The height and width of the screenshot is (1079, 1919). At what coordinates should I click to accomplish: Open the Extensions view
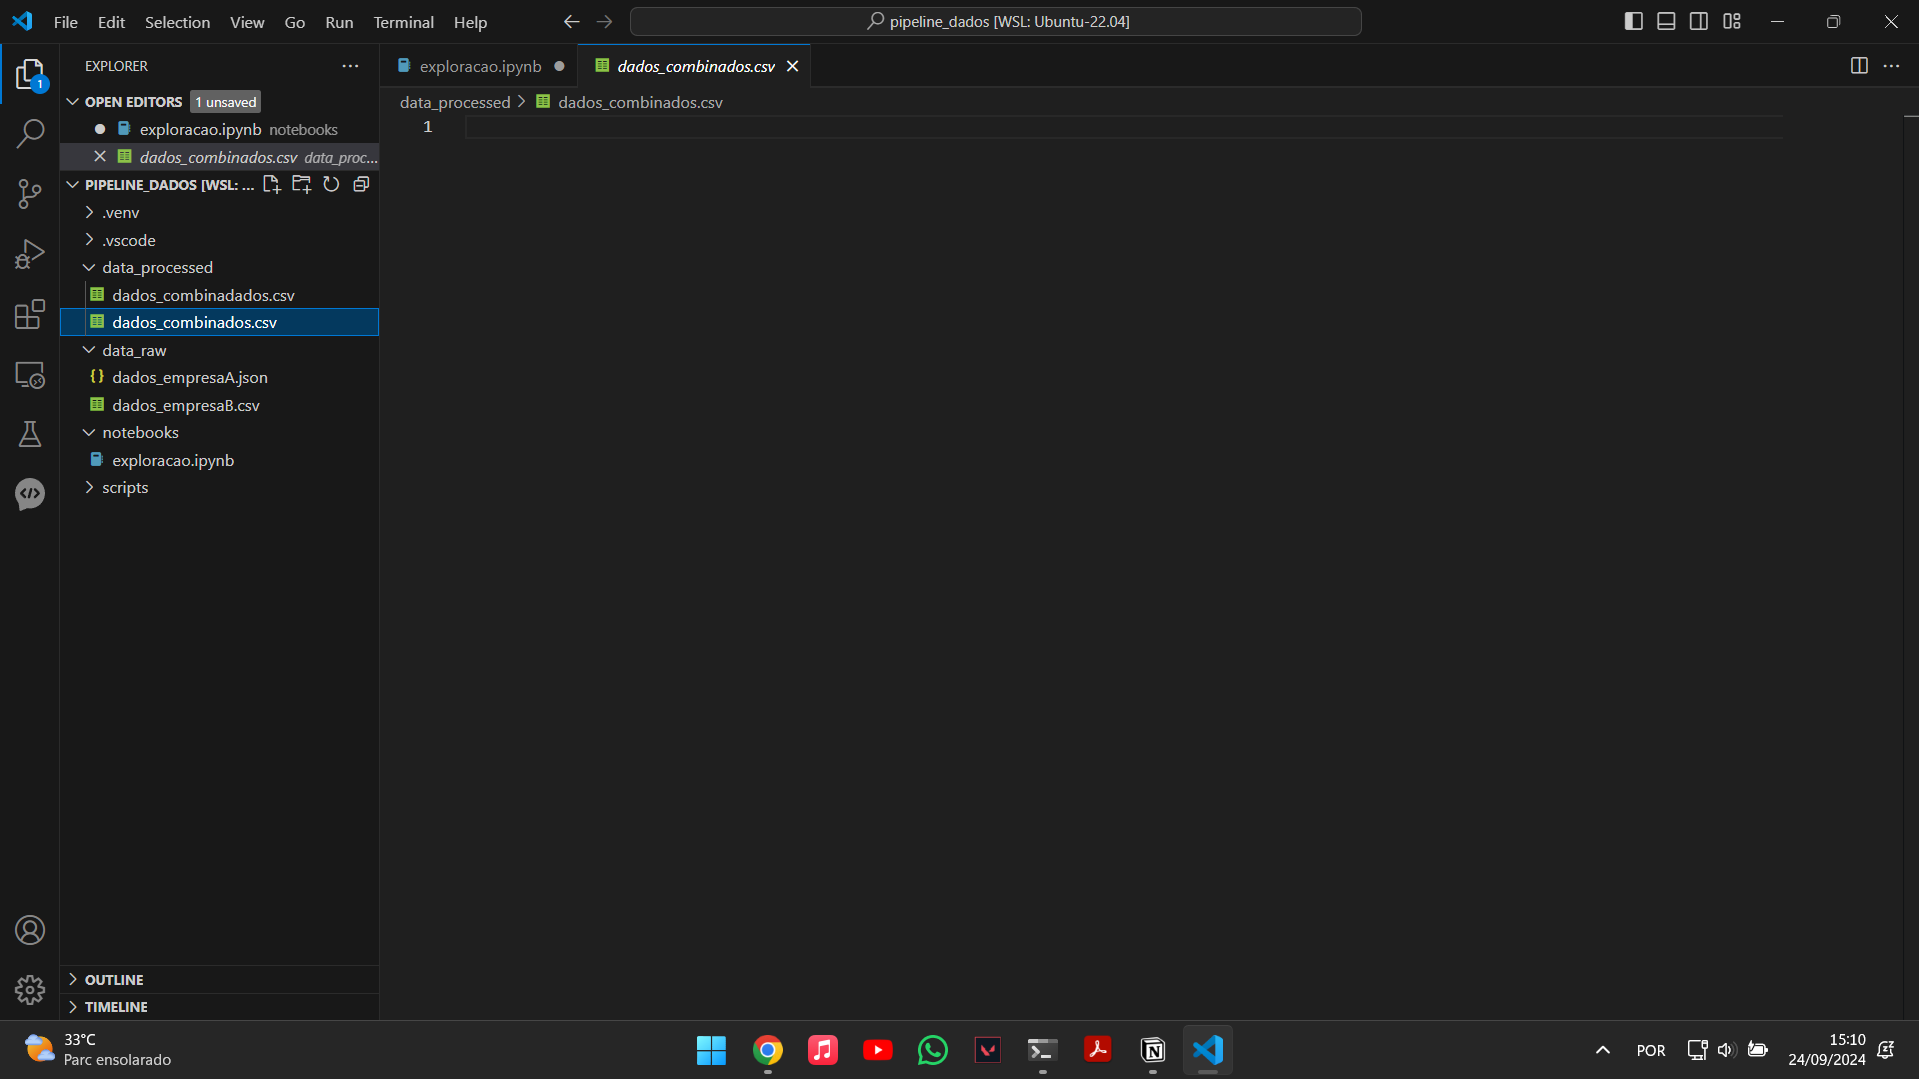click(x=30, y=314)
